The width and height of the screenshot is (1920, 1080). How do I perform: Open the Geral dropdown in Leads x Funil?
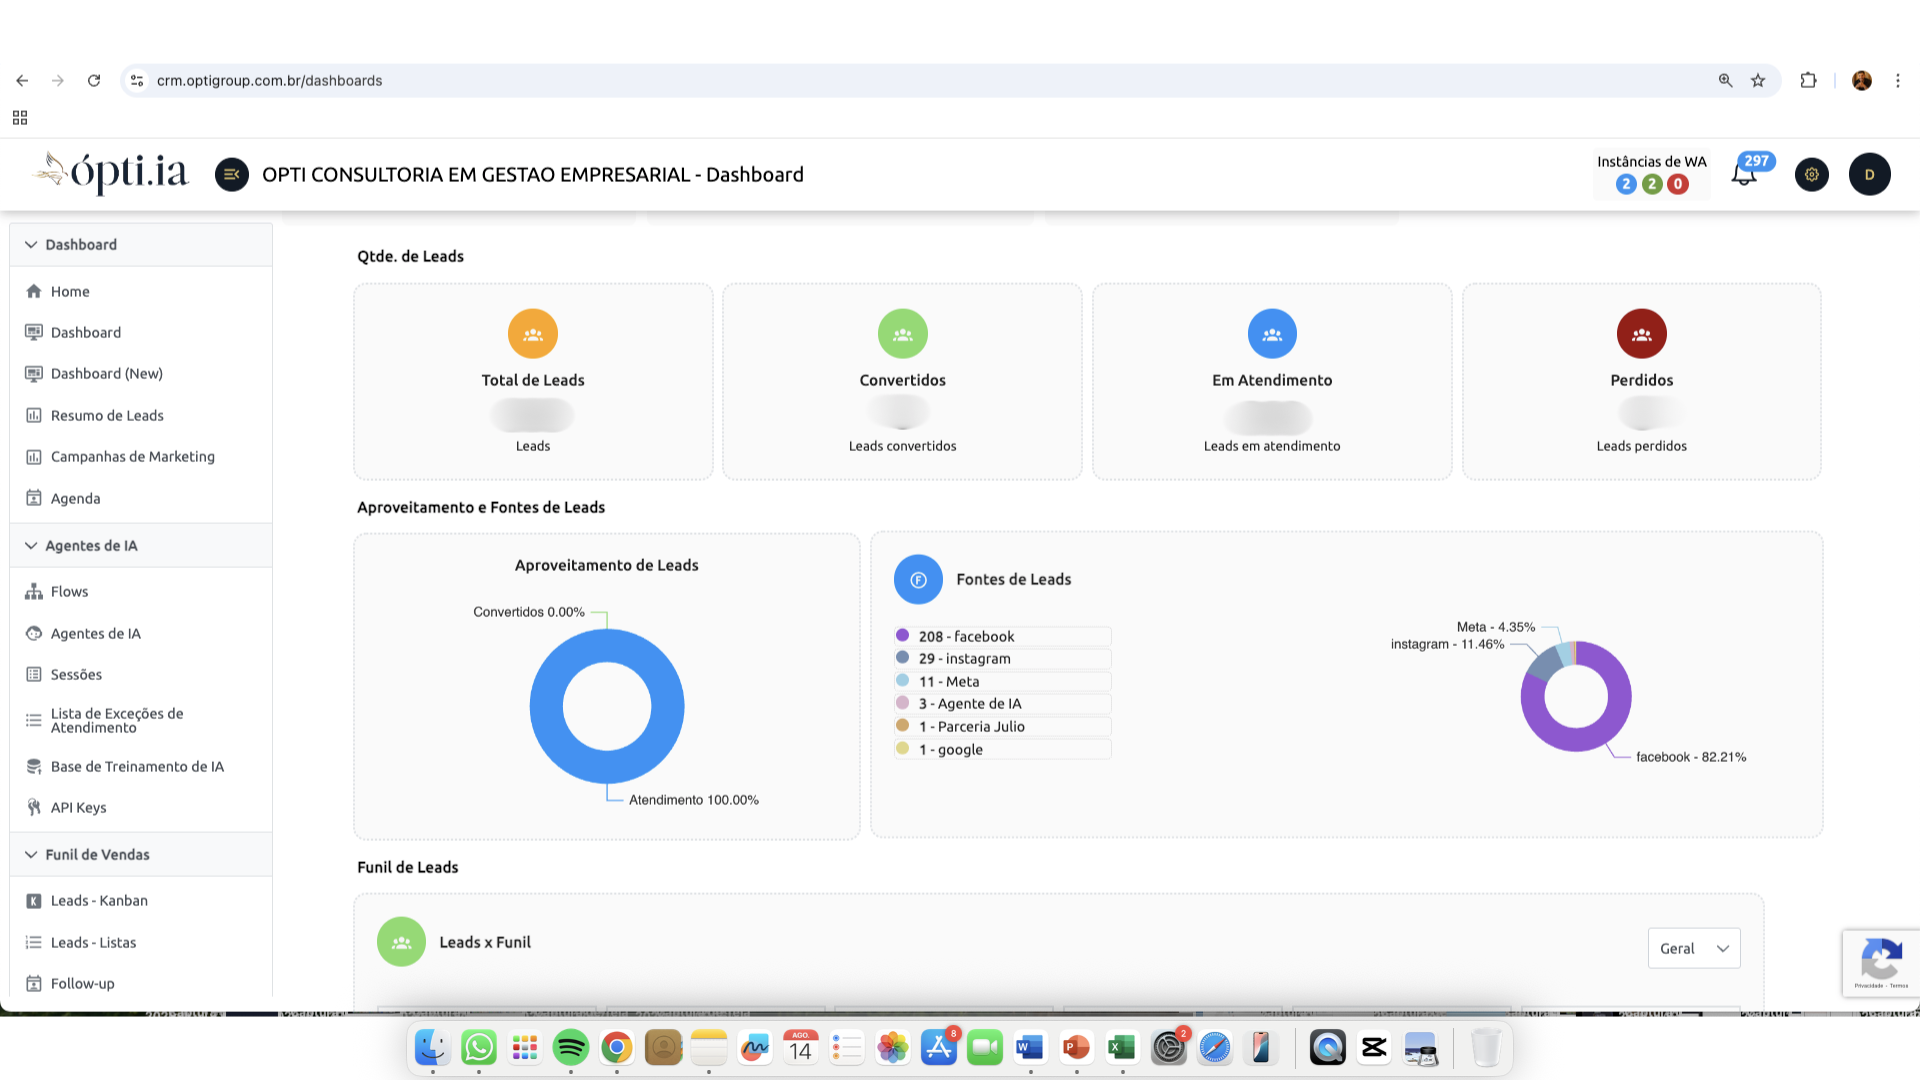pos(1693,949)
